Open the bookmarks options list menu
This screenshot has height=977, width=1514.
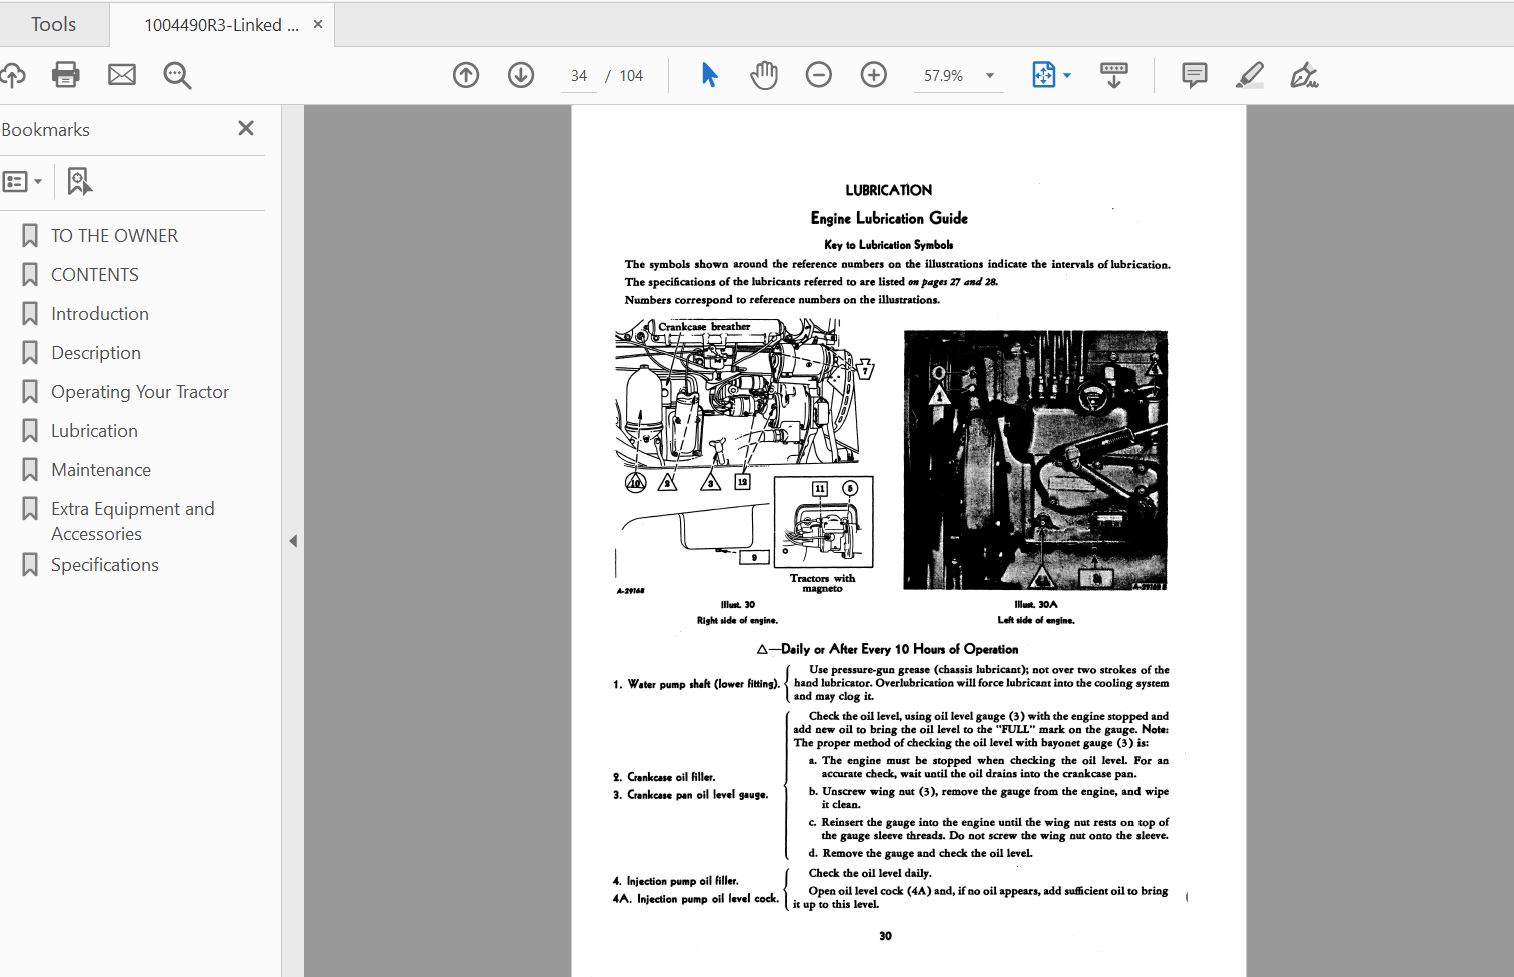22,182
